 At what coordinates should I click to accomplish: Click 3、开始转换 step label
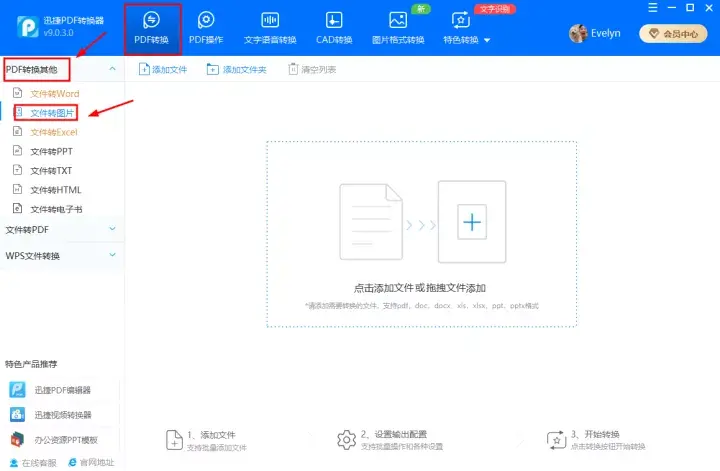(x=595, y=434)
